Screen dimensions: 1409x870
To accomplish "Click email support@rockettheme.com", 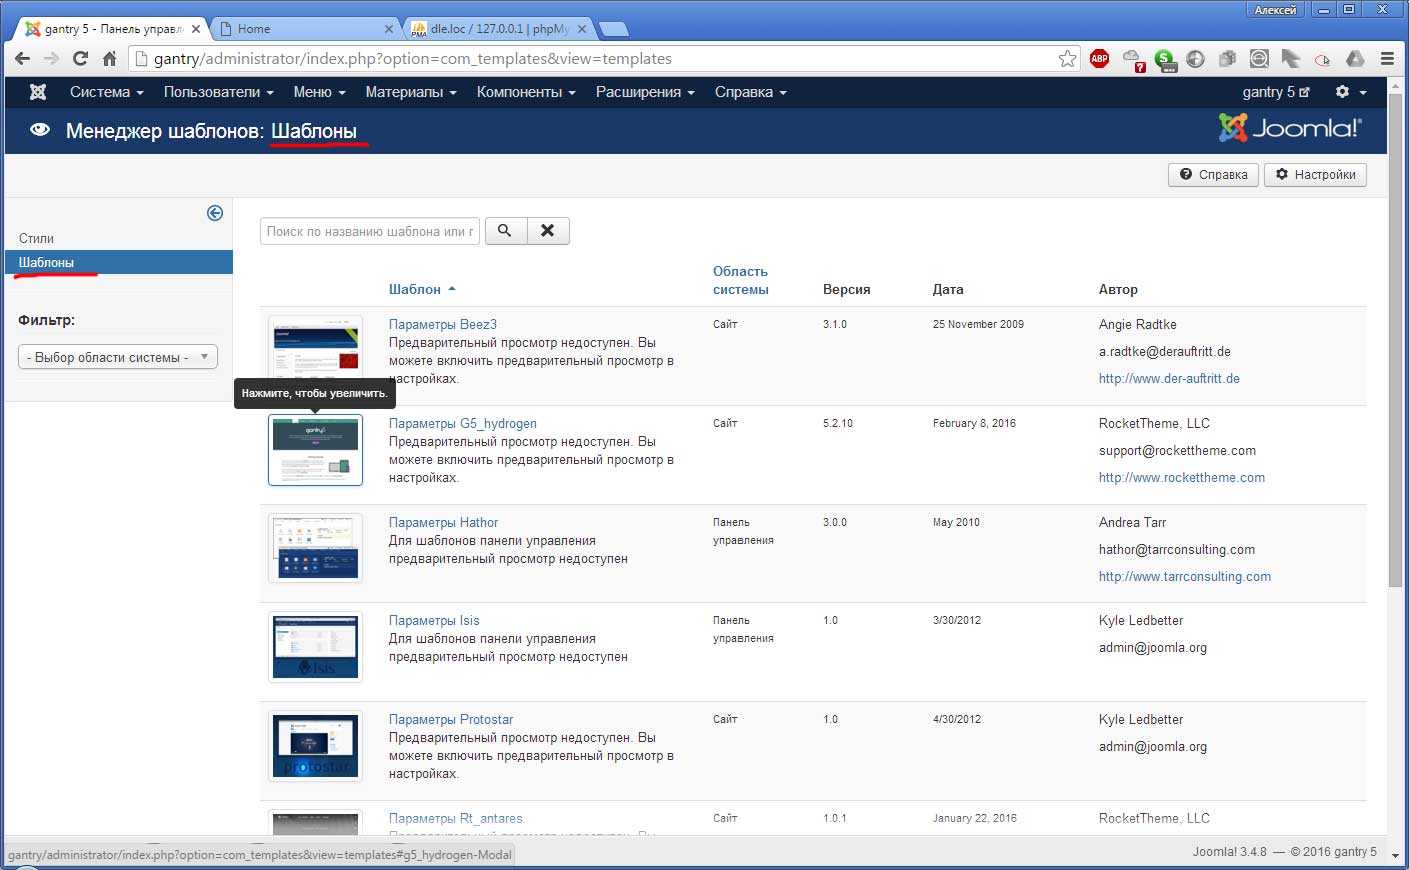I will coord(1177,450).
